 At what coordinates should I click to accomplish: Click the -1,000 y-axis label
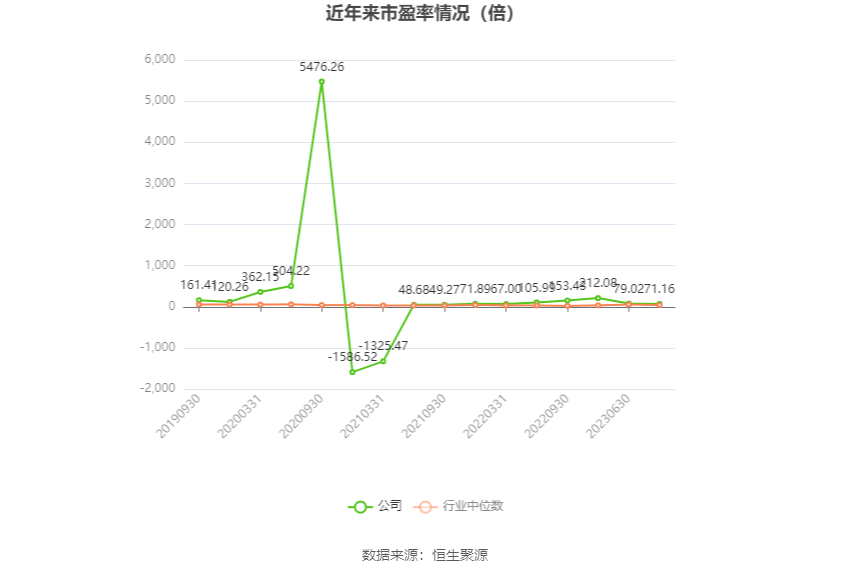click(x=158, y=347)
